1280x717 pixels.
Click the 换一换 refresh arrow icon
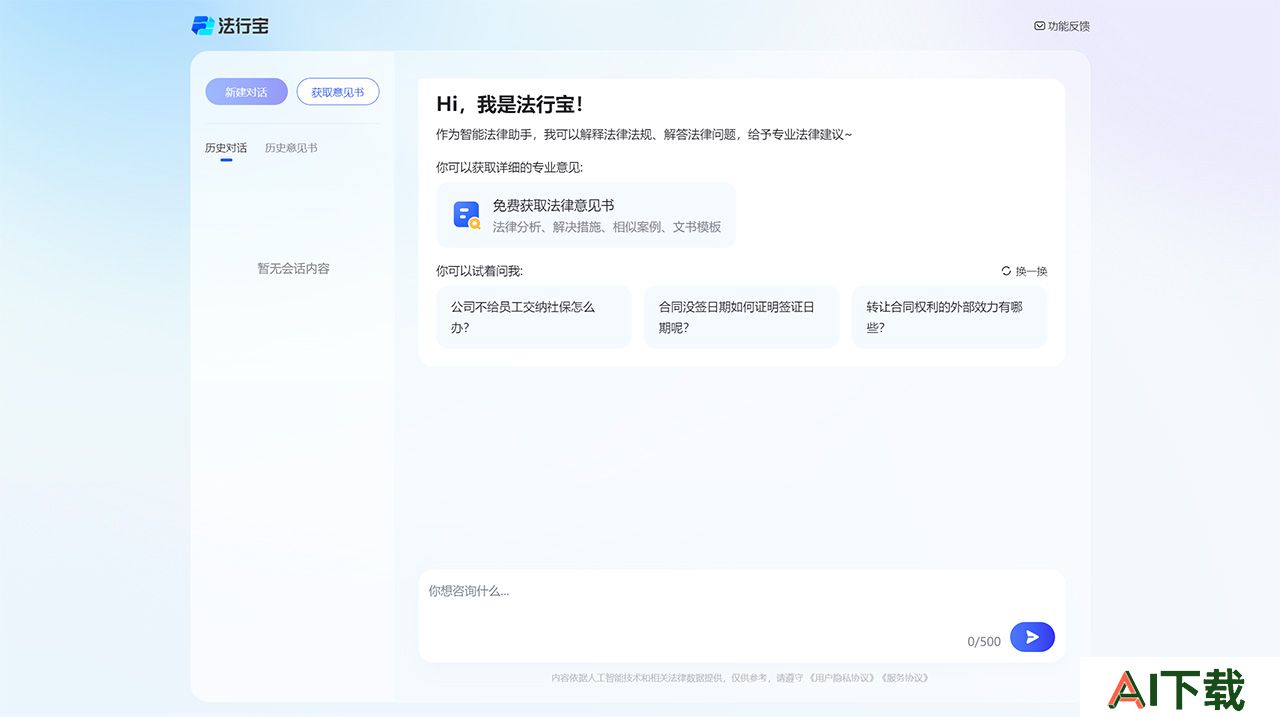click(1006, 271)
